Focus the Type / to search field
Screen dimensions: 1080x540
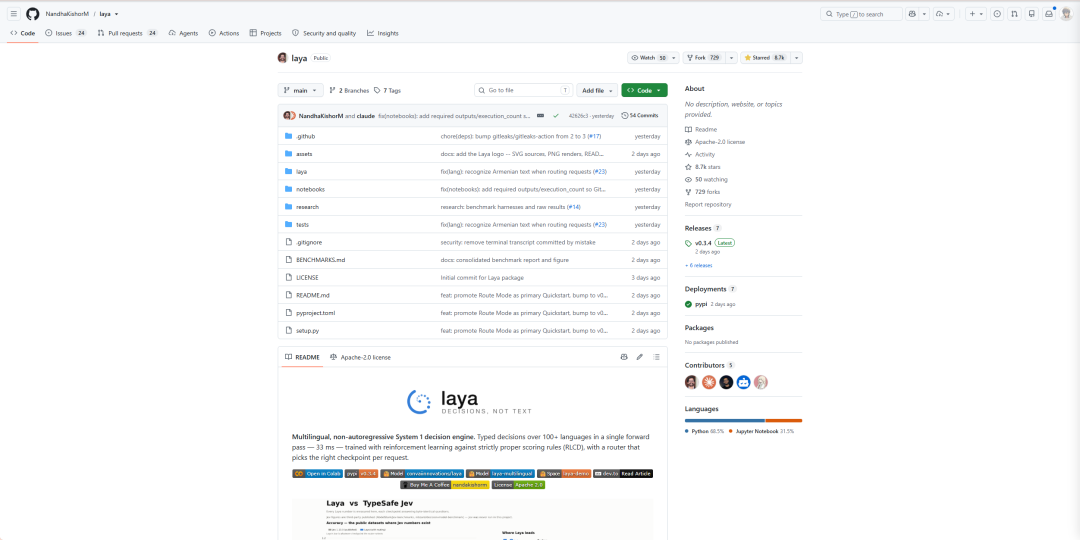(x=862, y=14)
